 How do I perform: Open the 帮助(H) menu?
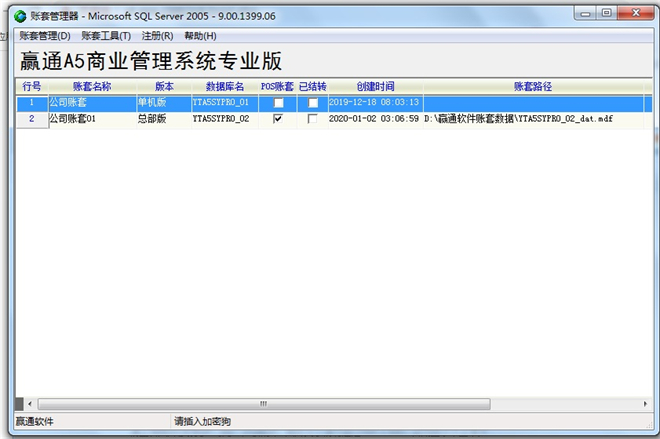(x=200, y=36)
